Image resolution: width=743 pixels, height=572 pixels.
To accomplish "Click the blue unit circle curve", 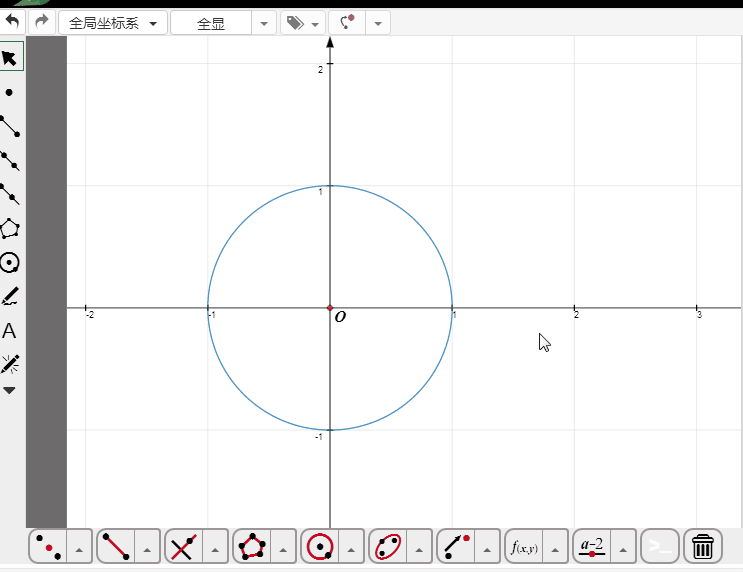I will pyautogui.click(x=417, y=222).
